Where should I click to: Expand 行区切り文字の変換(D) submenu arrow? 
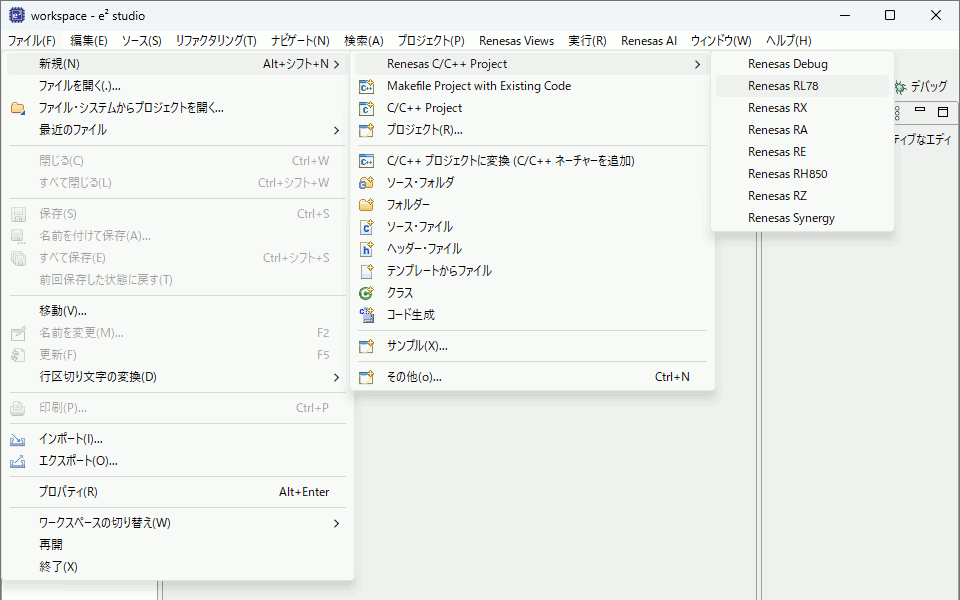tap(336, 377)
